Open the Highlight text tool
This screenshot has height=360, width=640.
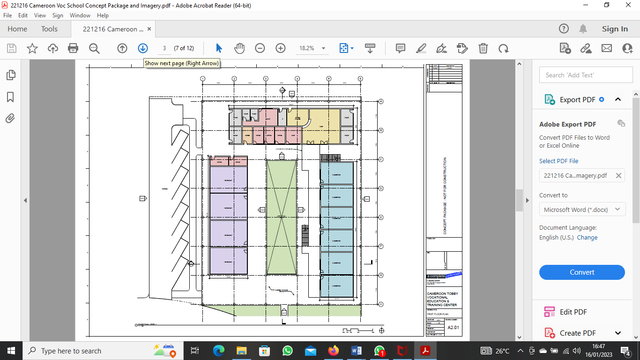[x=421, y=48]
